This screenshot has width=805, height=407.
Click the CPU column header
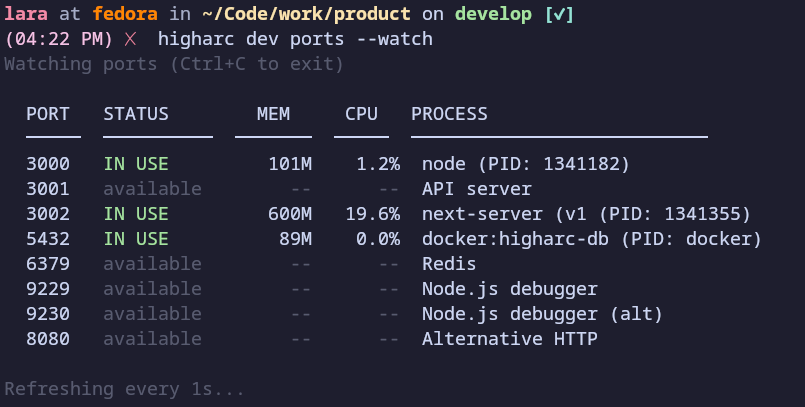point(361,114)
